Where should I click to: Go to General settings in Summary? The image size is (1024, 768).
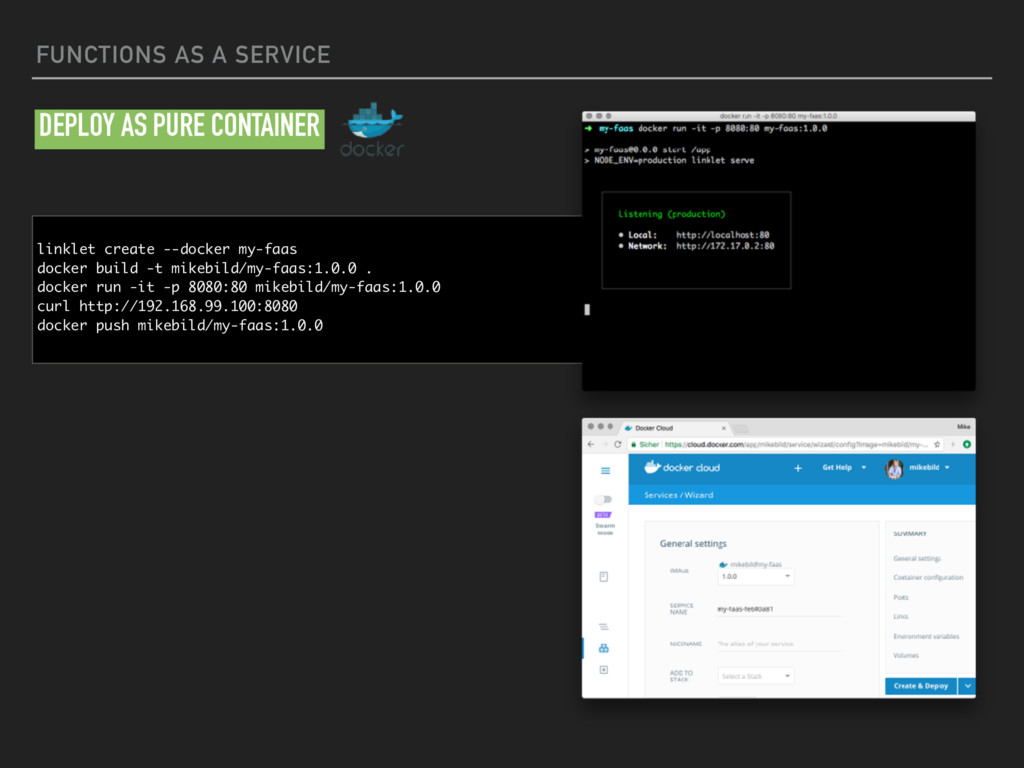(x=917, y=559)
